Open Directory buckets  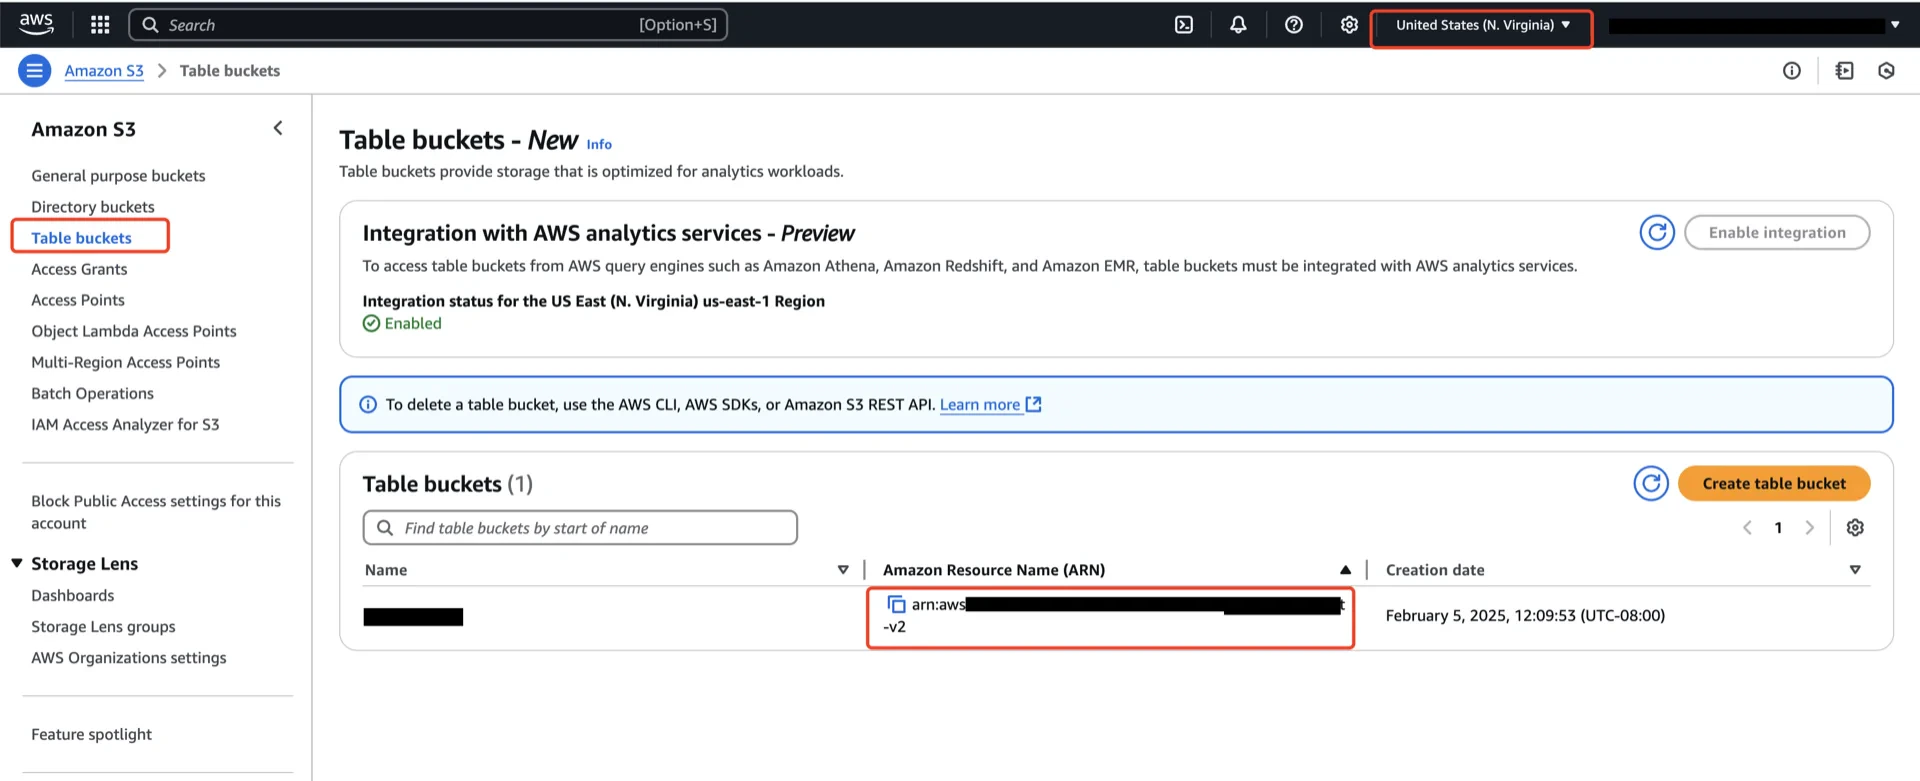coord(93,207)
